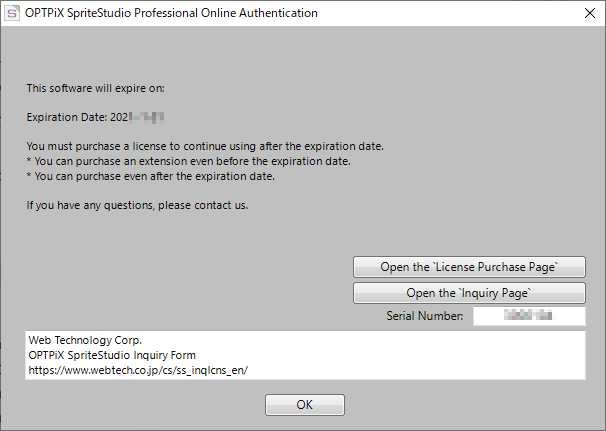Click the 'Web Technology Corp.' line
Viewport: 606px width, 431px height.
tap(85, 340)
